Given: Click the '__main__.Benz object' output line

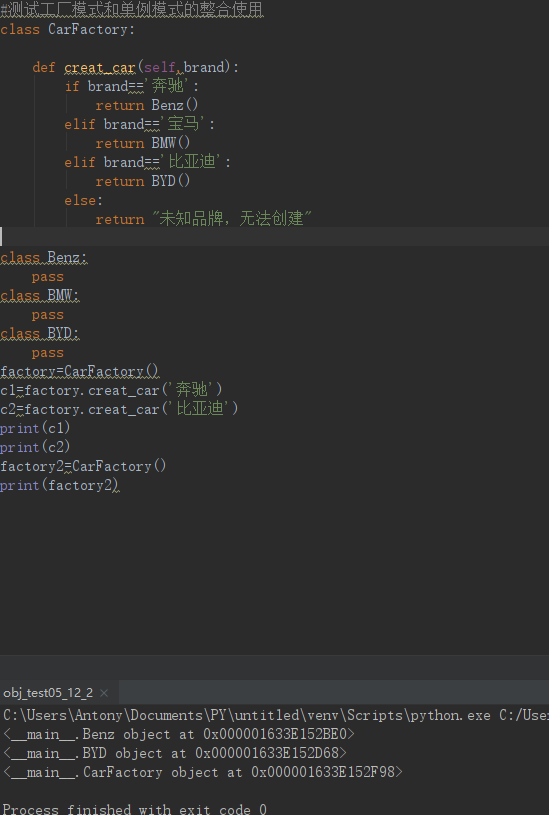Looking at the screenshot, I should pos(179,734).
